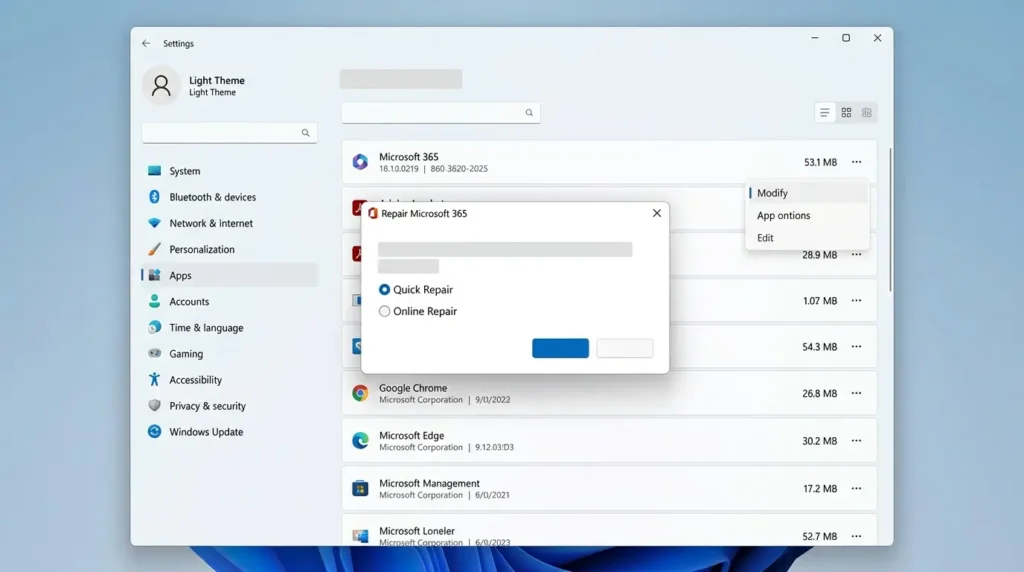The image size is (1024, 572).
Task: Open Privacy & security settings
Action: pos(229,406)
